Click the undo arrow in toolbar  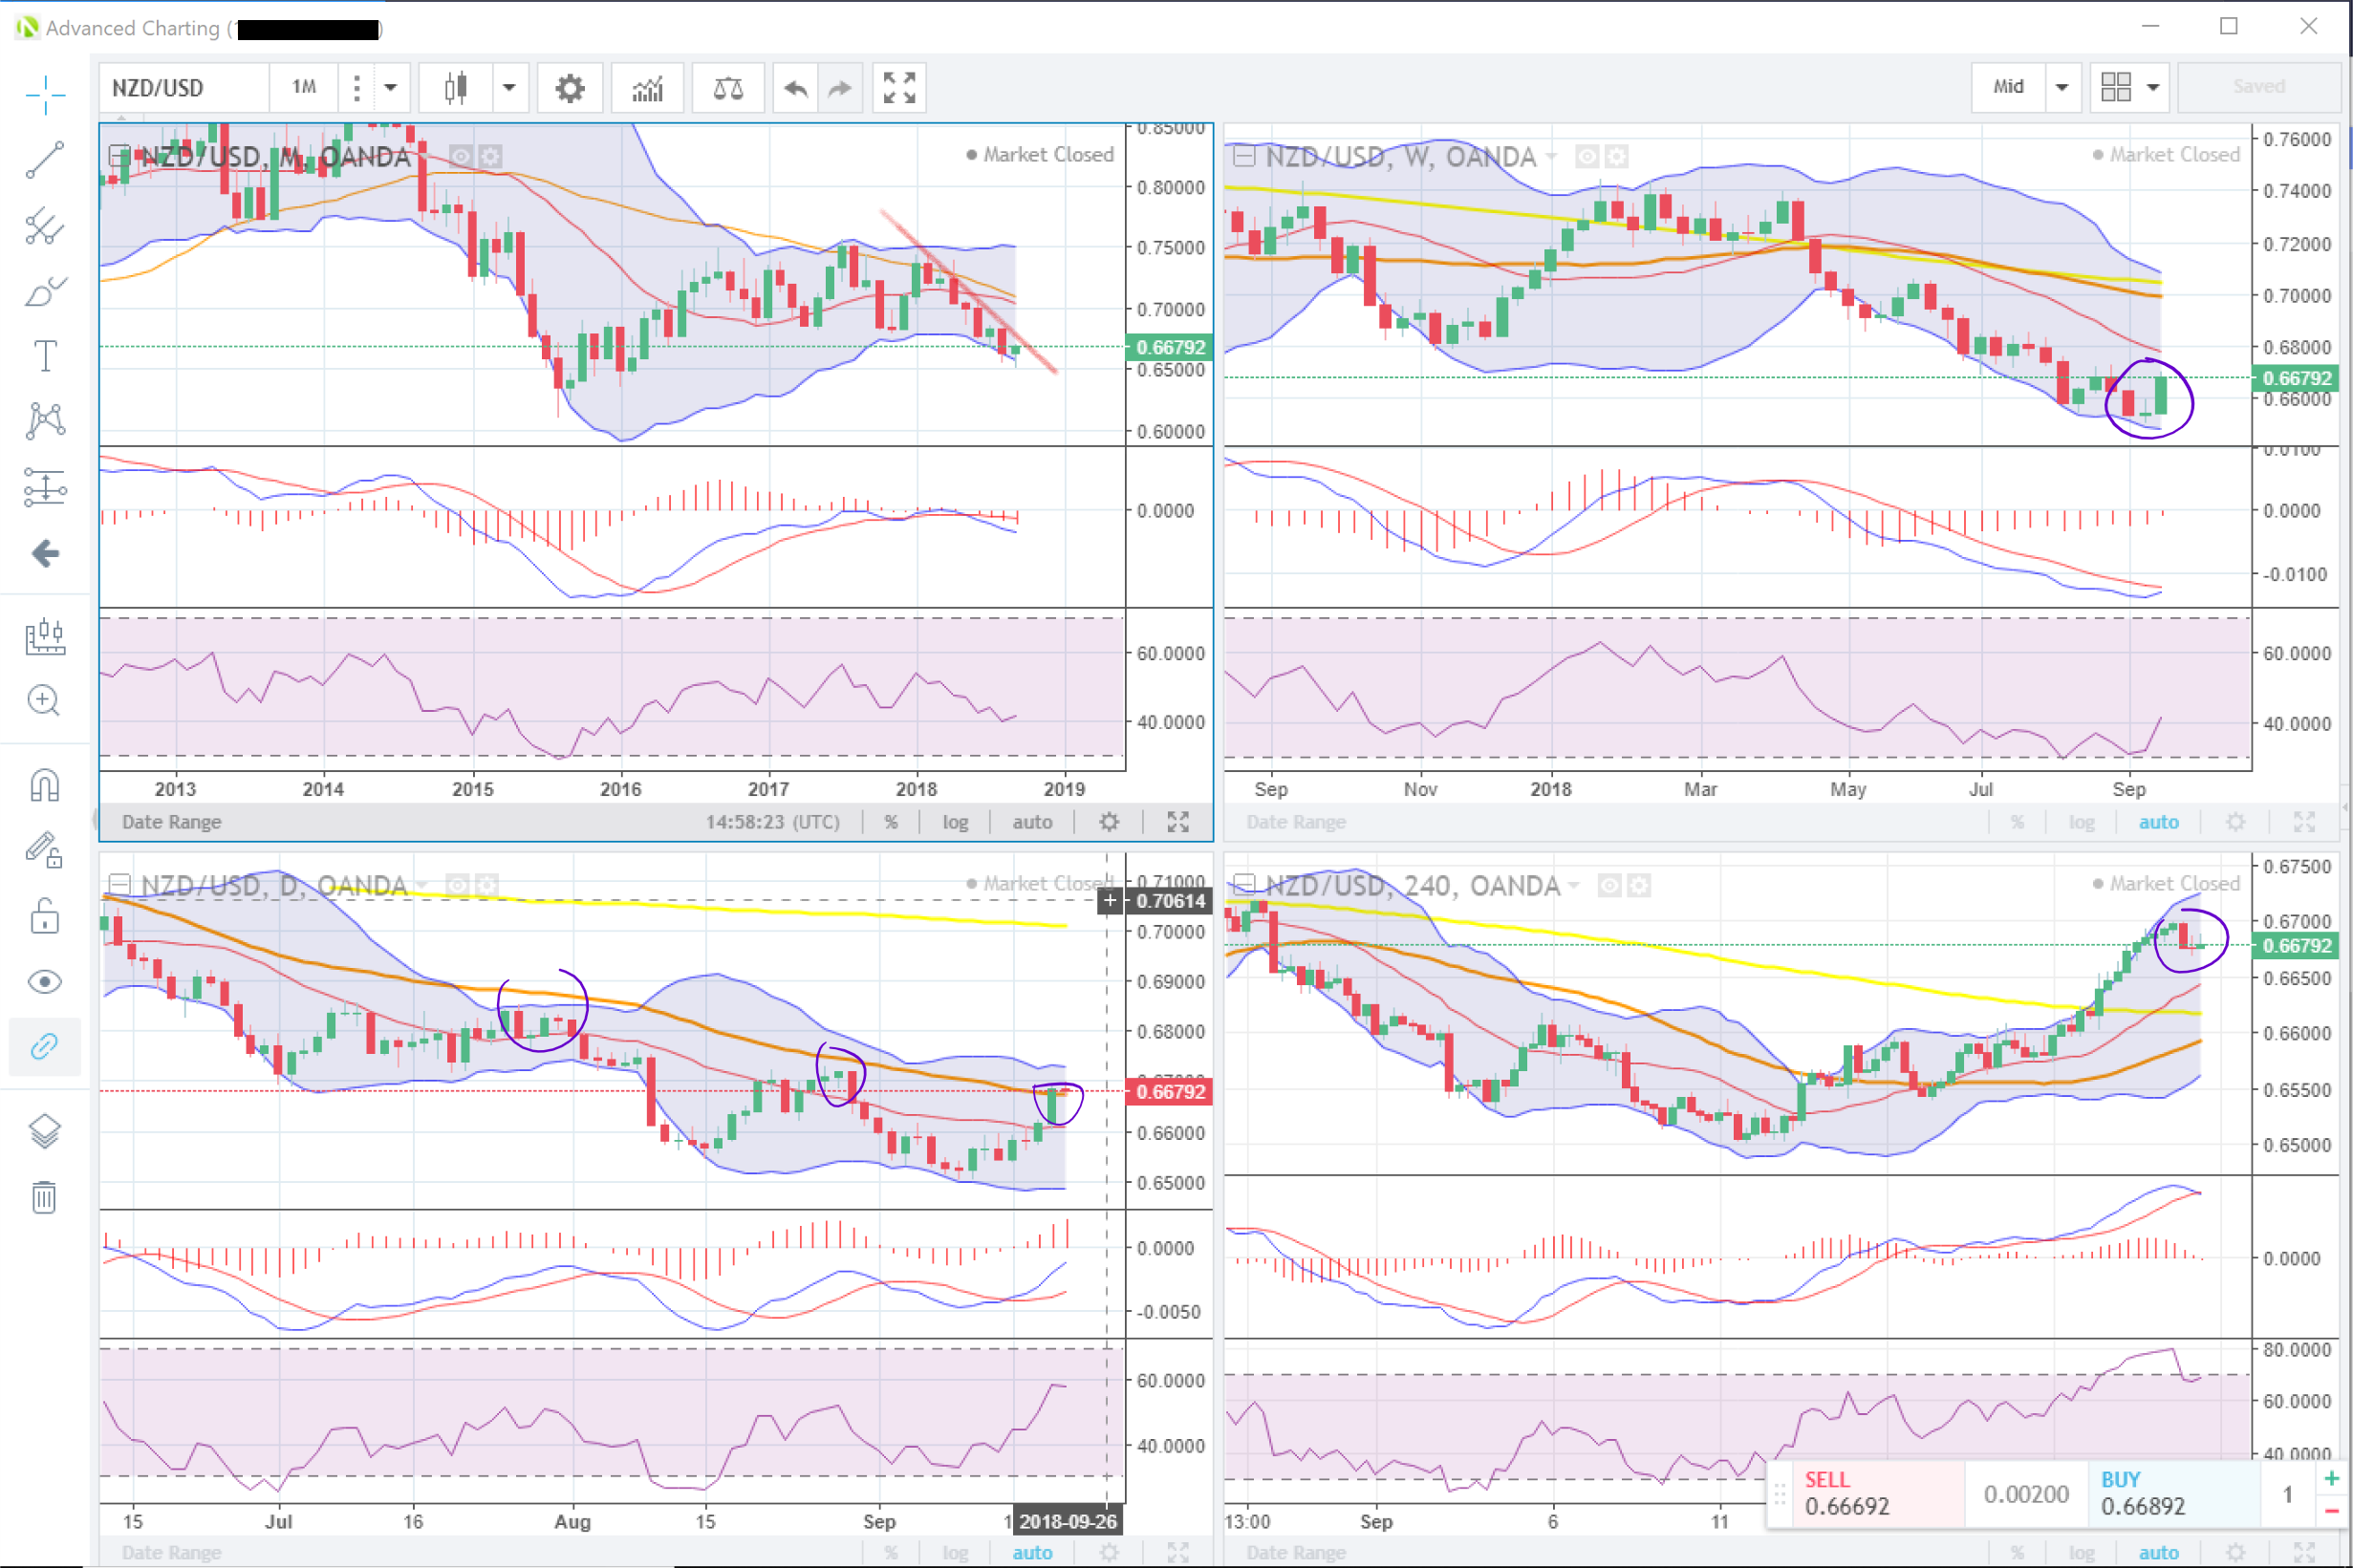click(x=795, y=88)
